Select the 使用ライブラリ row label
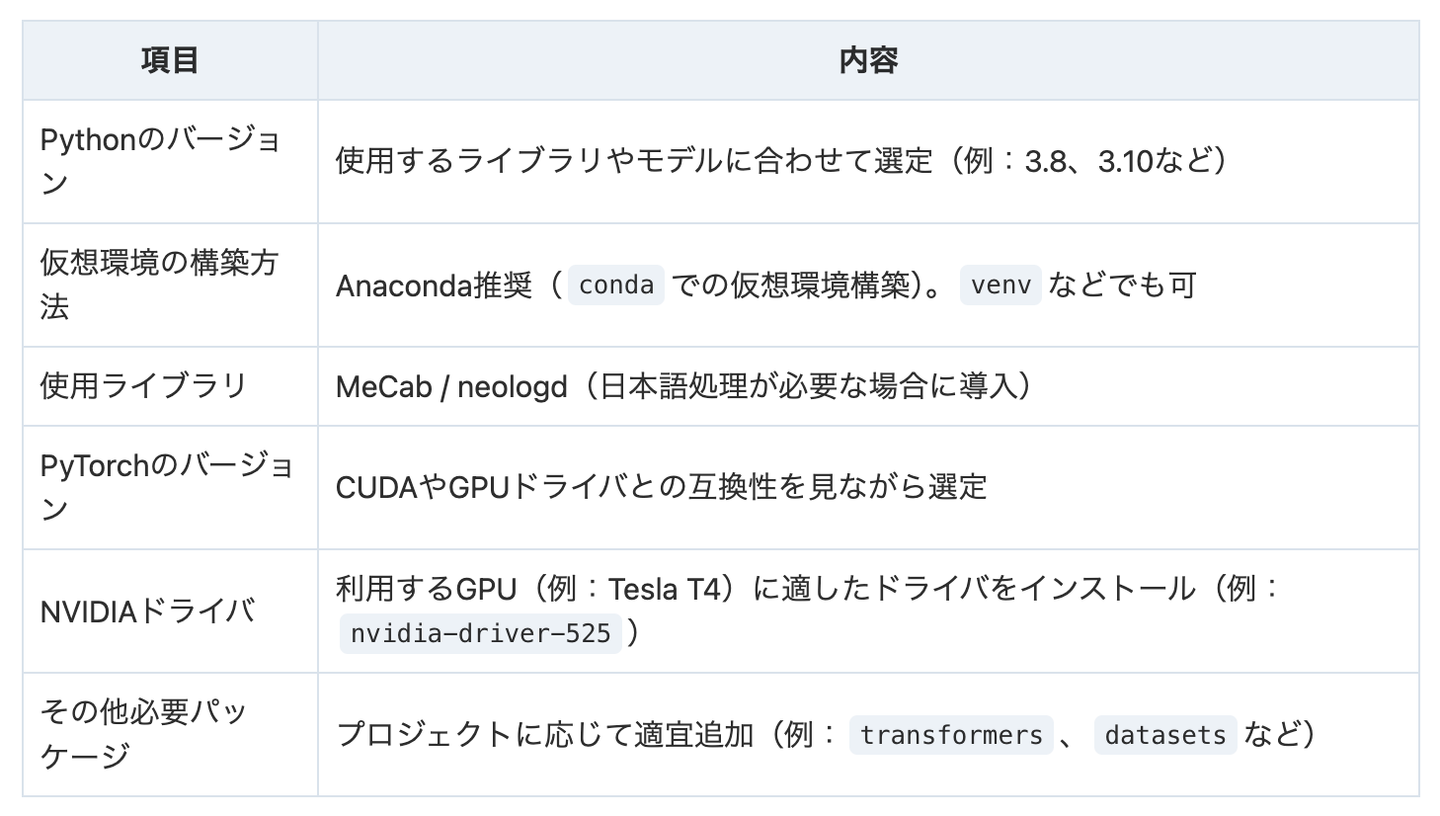 [143, 386]
